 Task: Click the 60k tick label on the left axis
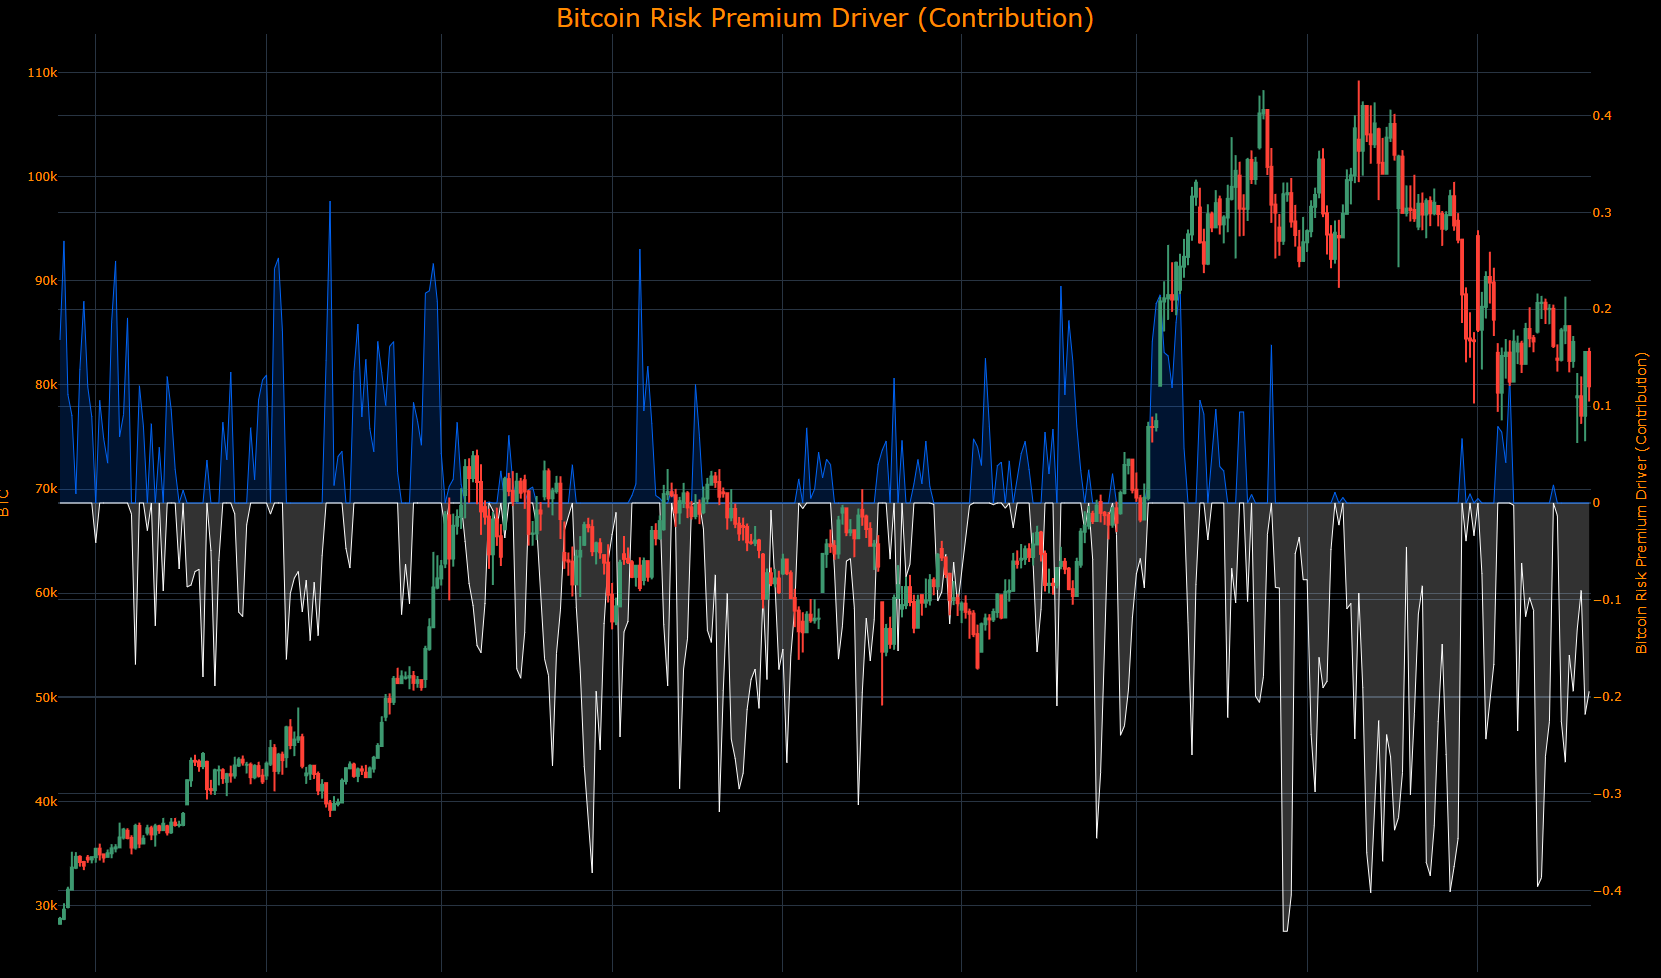[x=46, y=593]
